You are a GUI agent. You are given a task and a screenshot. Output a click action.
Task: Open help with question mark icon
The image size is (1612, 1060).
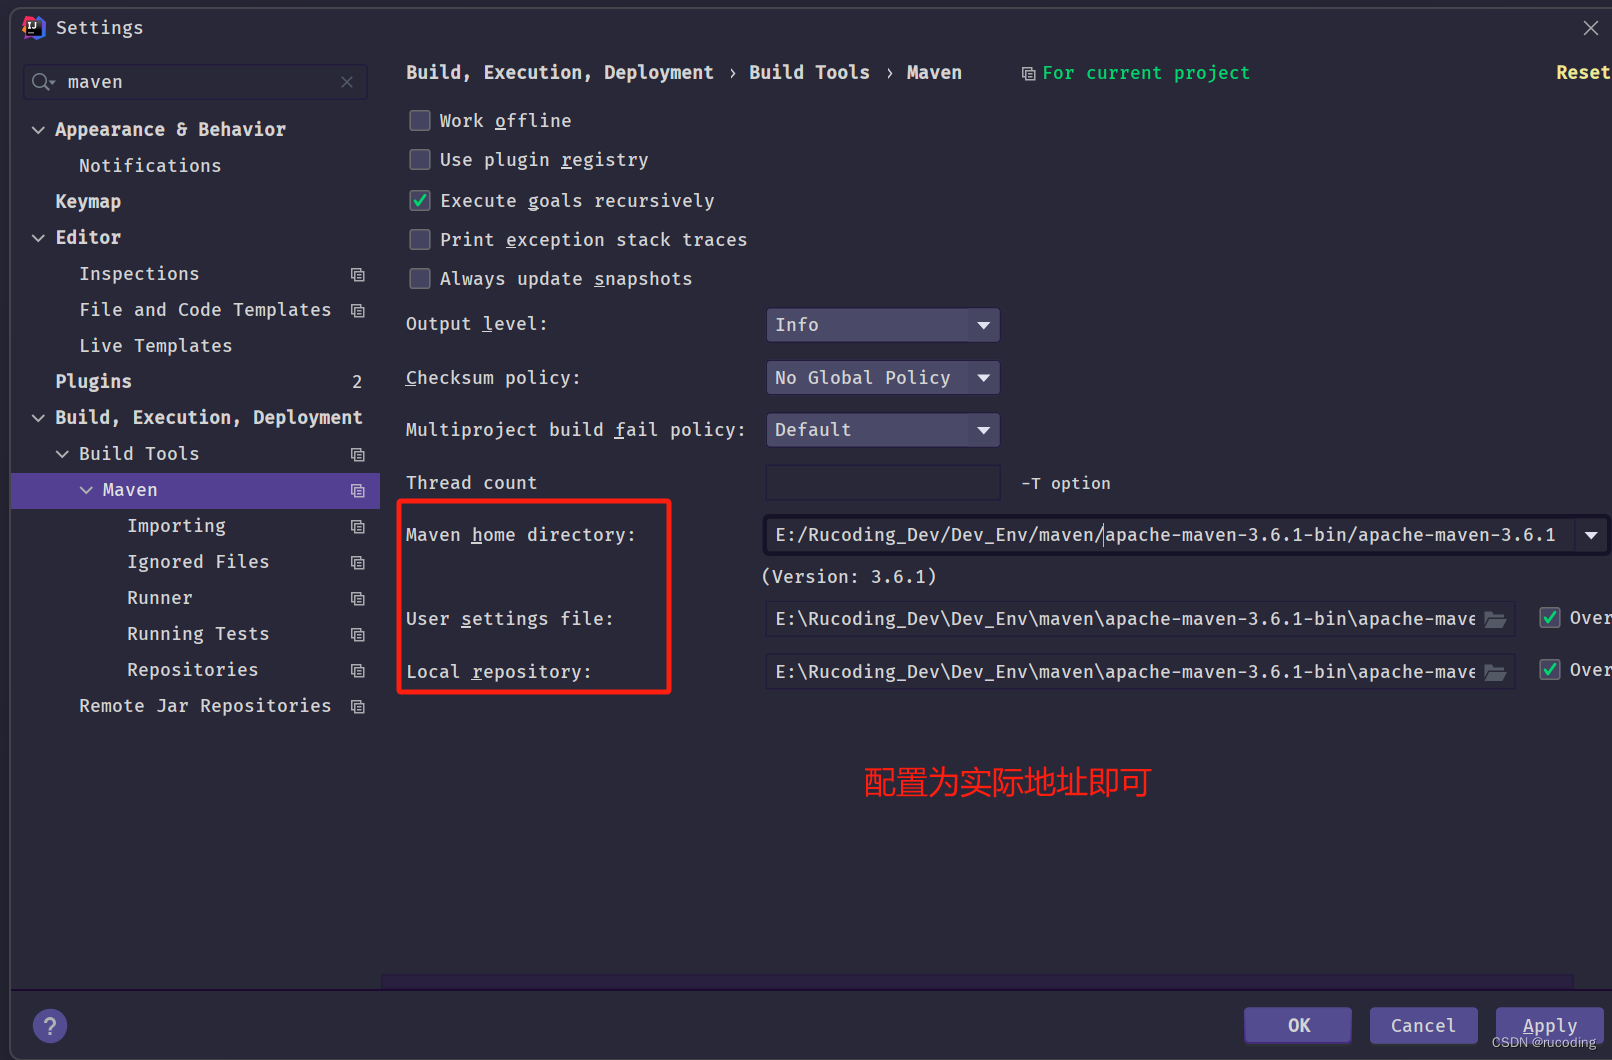pyautogui.click(x=50, y=1025)
